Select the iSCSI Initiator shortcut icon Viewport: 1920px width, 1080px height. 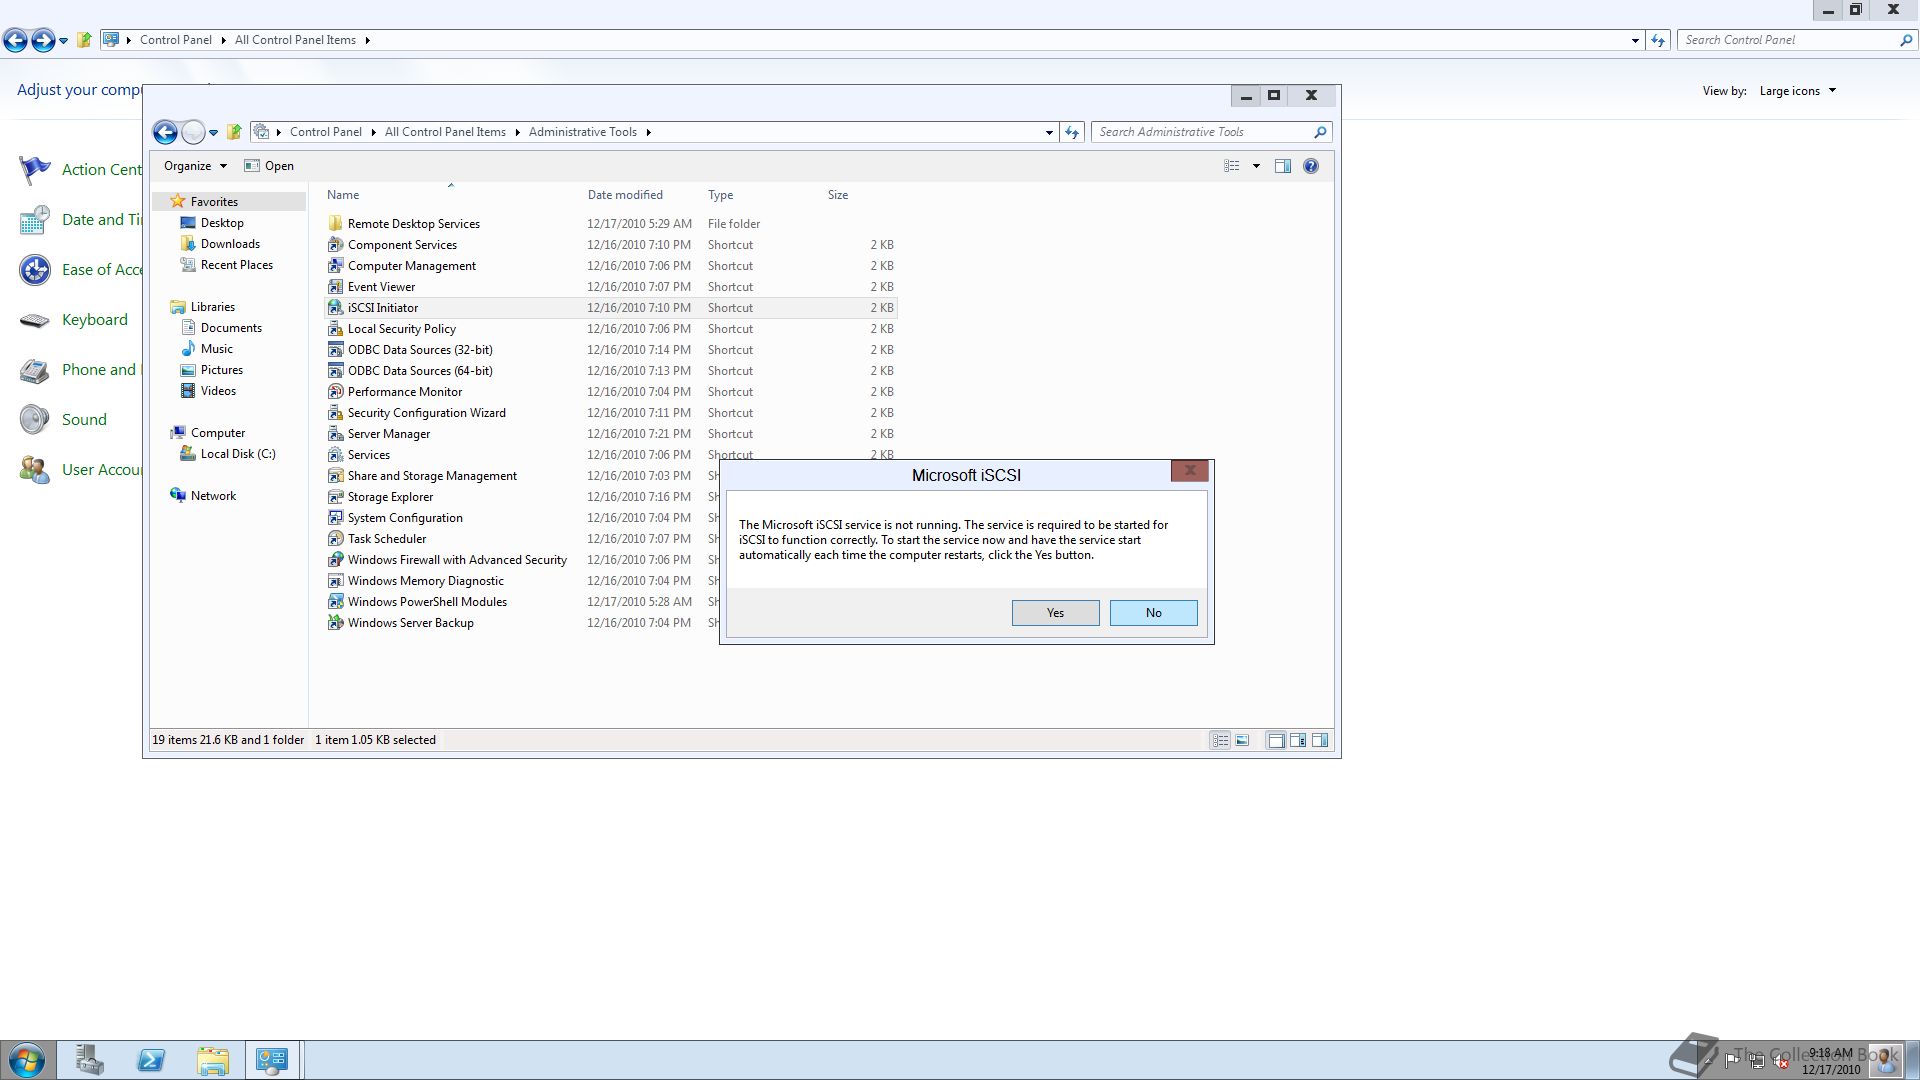[336, 307]
